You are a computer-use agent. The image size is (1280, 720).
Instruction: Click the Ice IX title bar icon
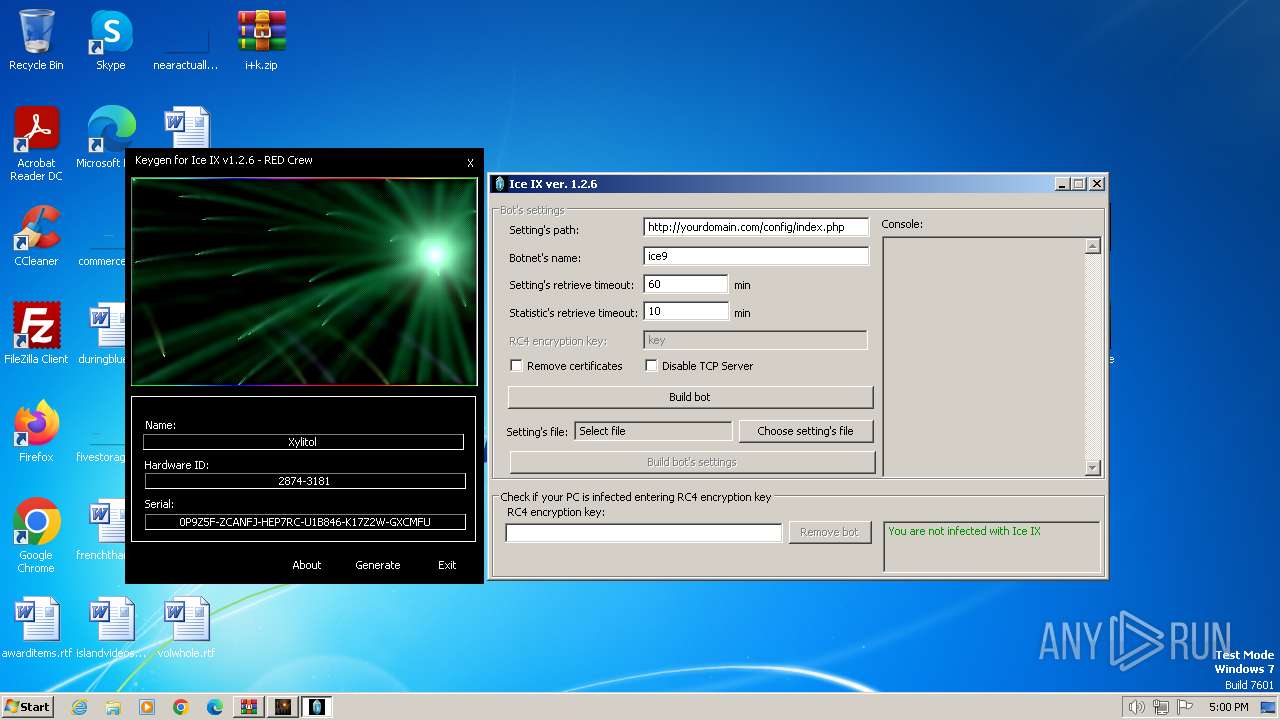500,184
